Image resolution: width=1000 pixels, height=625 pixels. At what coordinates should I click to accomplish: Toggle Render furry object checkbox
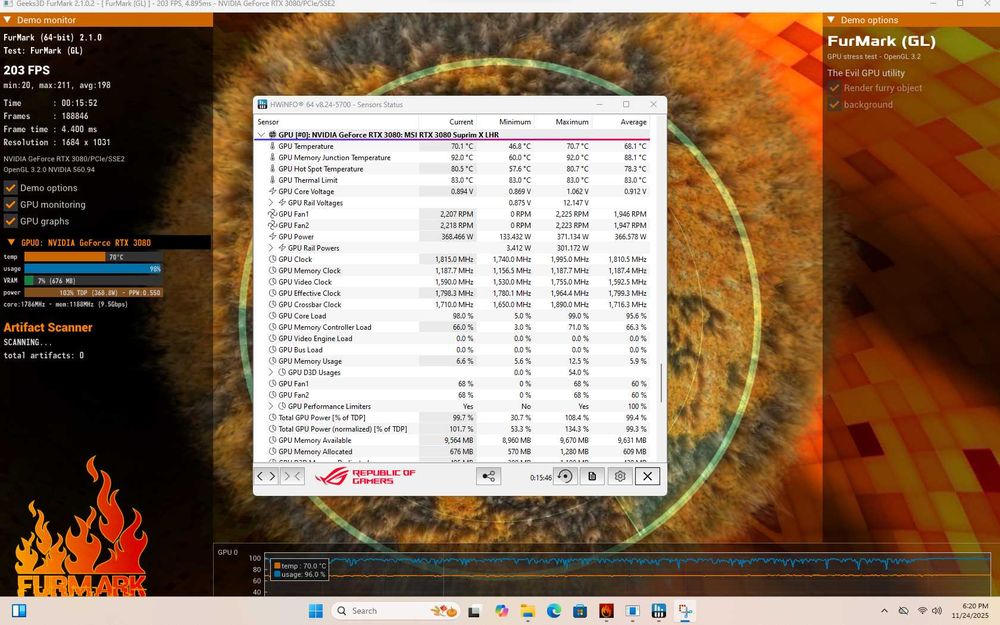(834, 88)
